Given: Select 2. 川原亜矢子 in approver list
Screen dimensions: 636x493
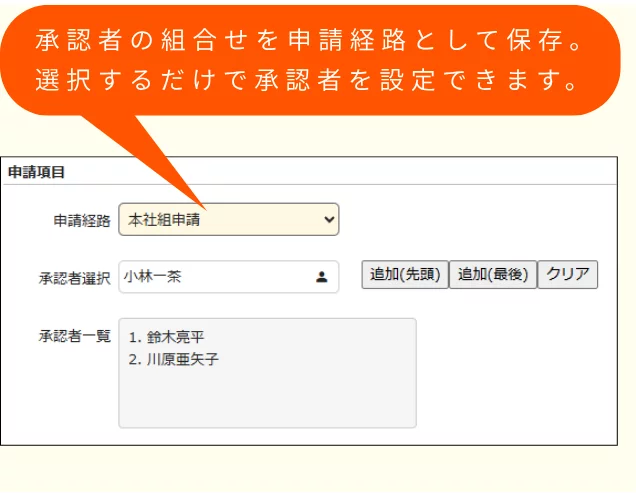Looking at the screenshot, I should coord(174,359).
